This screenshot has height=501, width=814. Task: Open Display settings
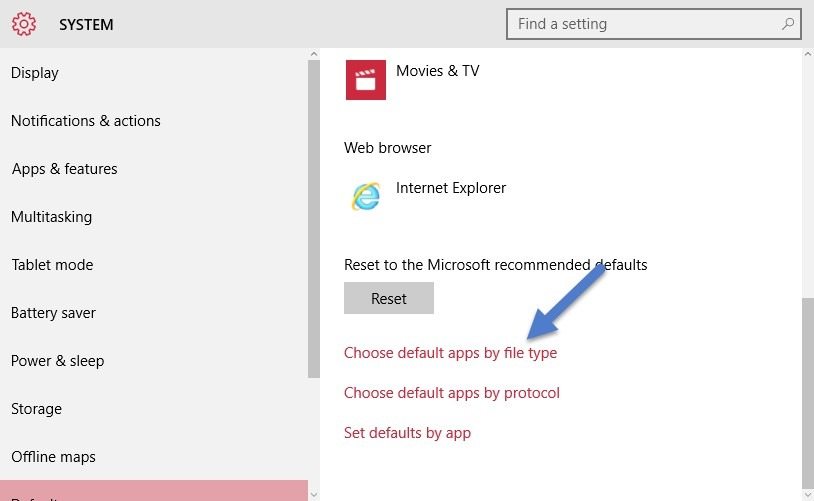[x=35, y=73]
